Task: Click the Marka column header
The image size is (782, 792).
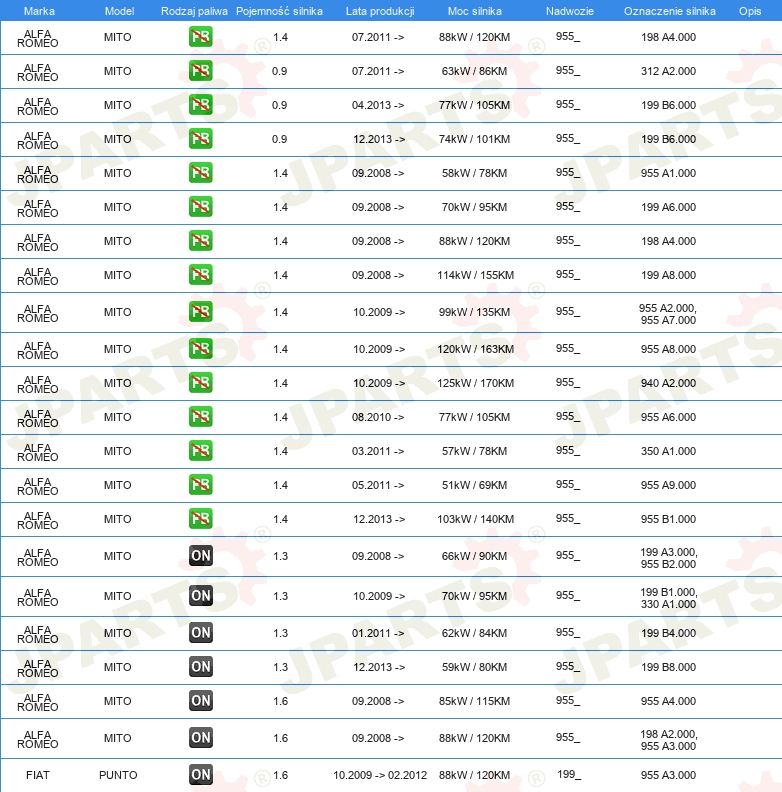Action: [38, 10]
